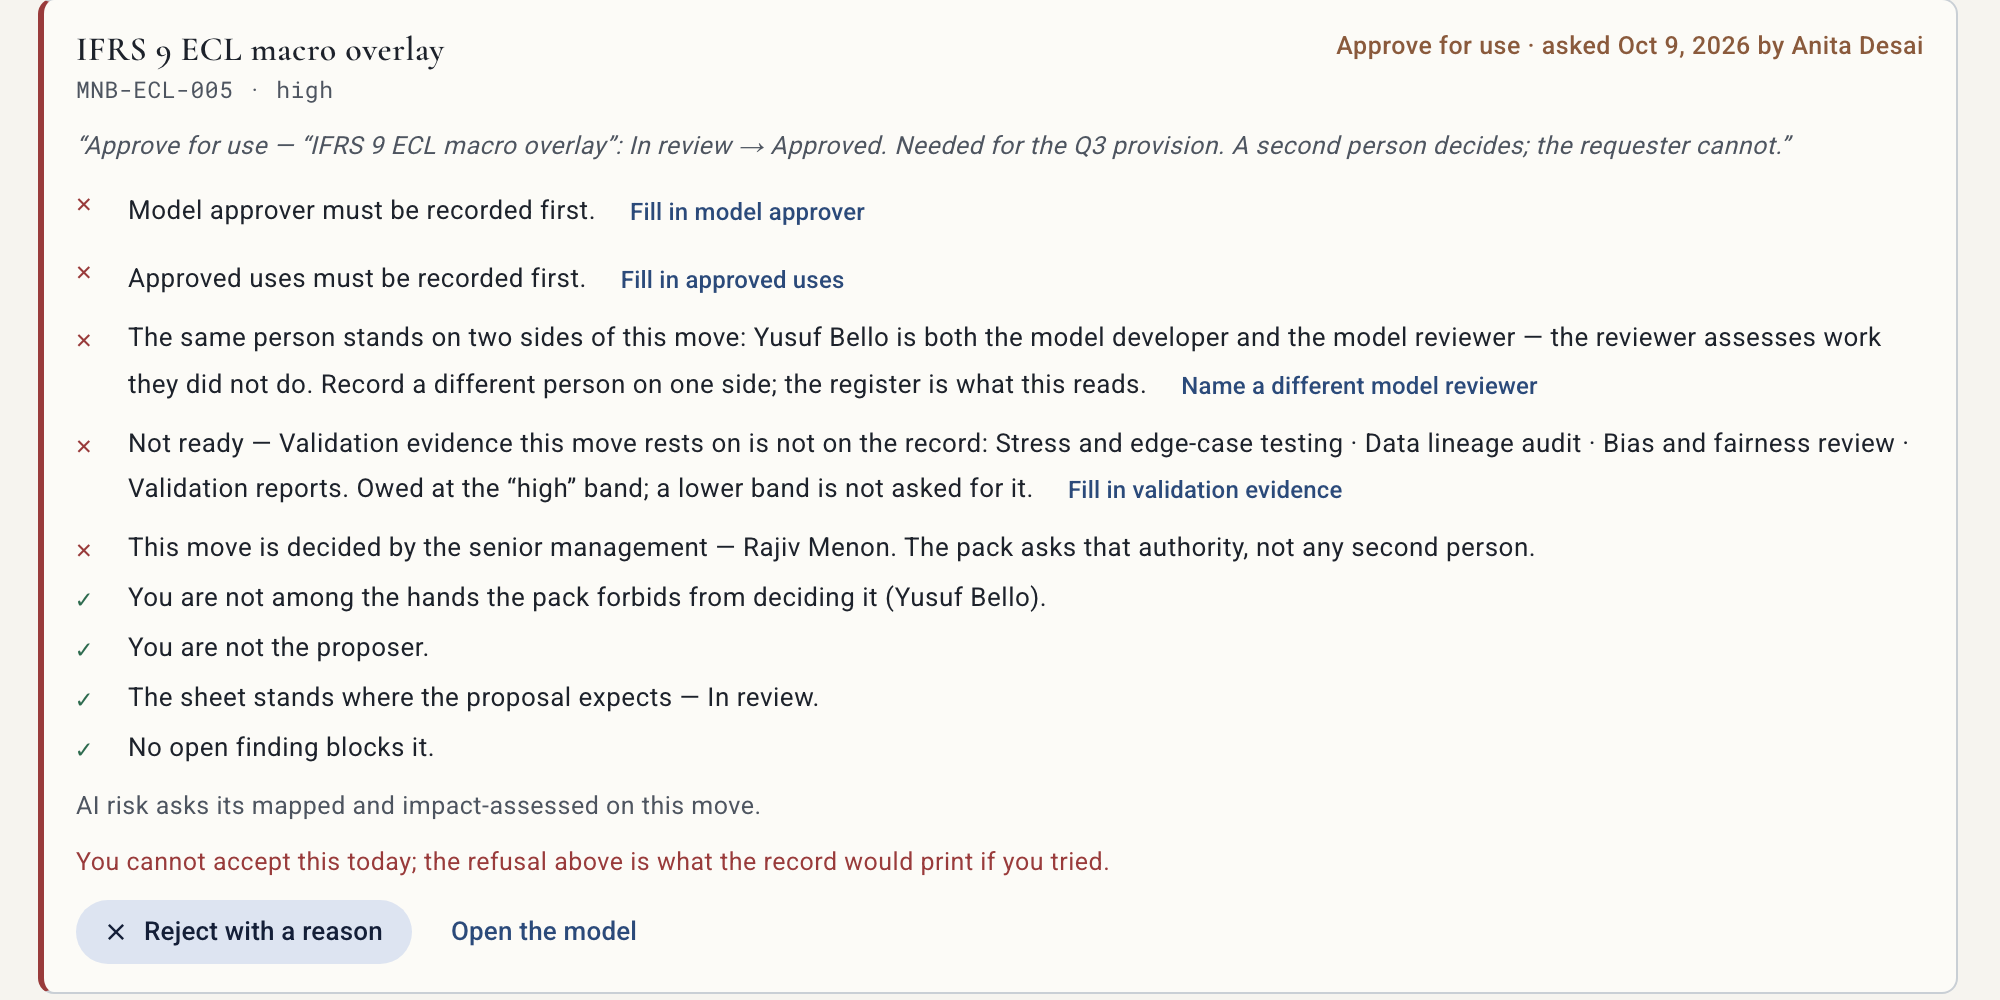Click the red X beside Model approver line
The width and height of the screenshot is (2000, 1000).
[84, 205]
